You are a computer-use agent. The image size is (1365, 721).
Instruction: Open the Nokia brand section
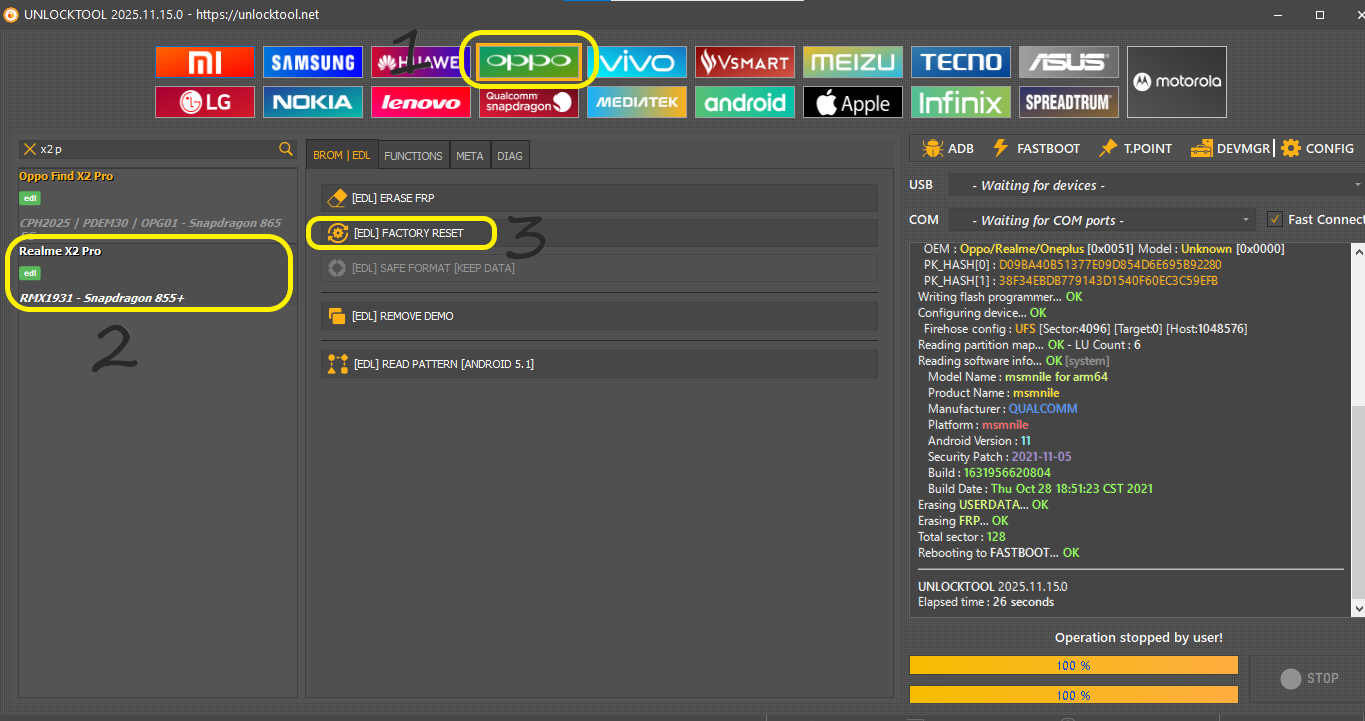(x=313, y=102)
